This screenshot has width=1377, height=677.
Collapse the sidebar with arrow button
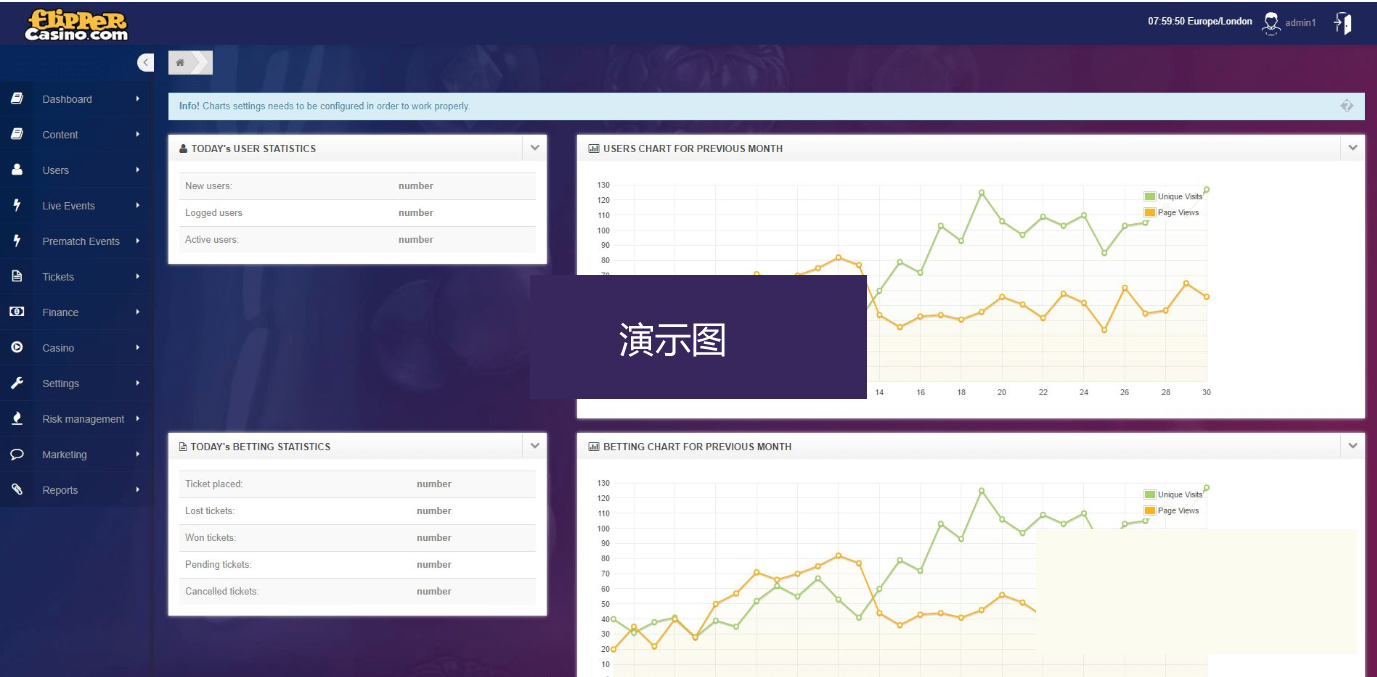point(146,62)
